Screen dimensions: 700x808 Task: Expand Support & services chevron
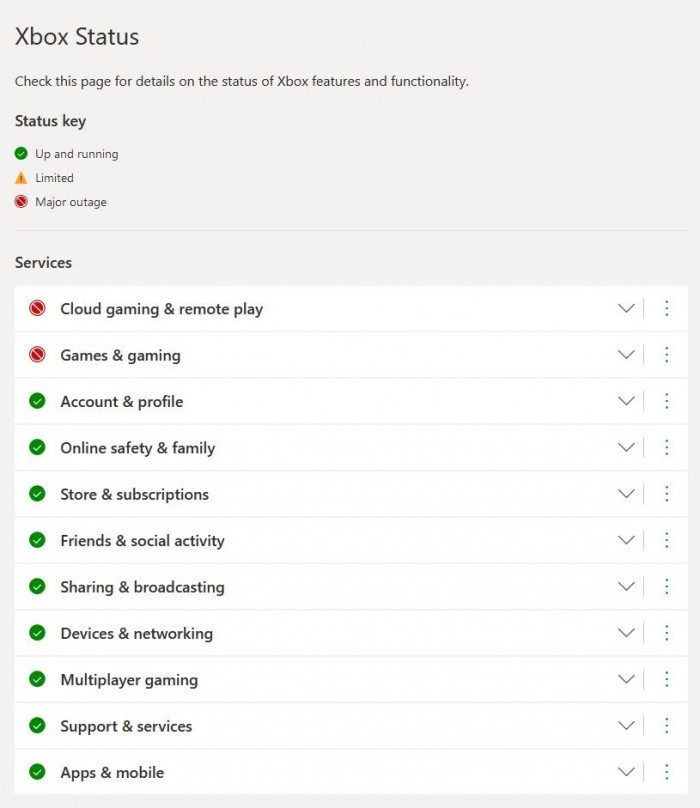pos(626,726)
